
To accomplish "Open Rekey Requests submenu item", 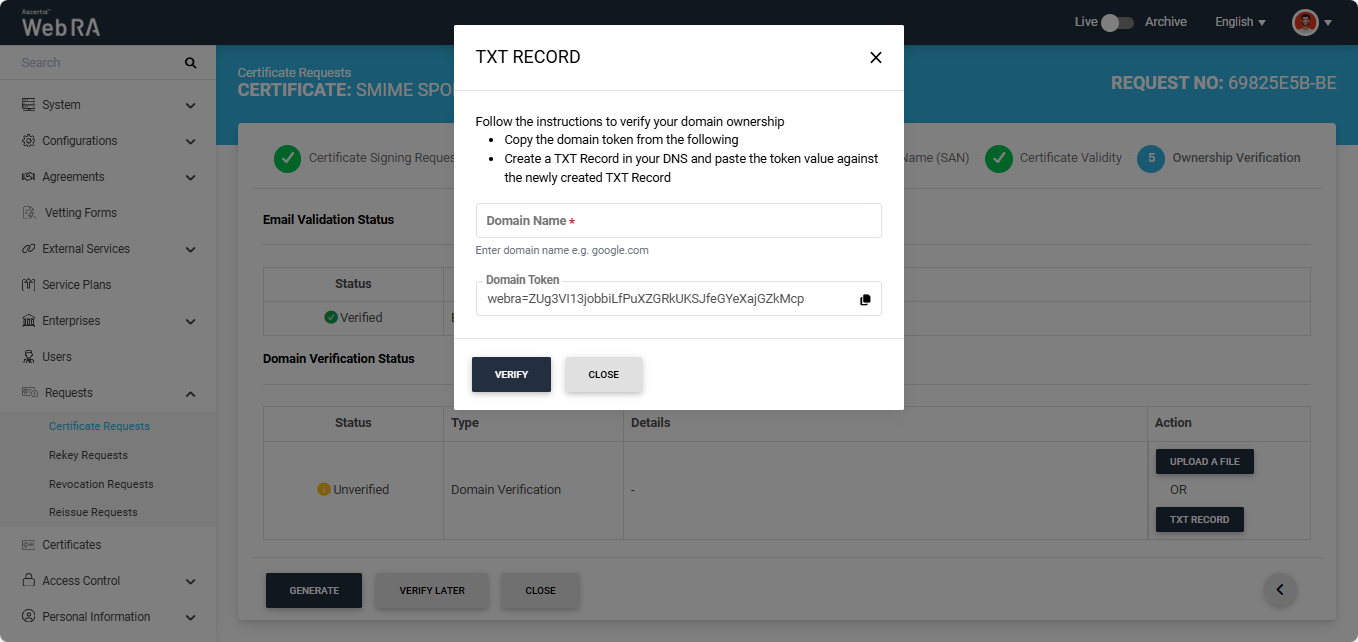I will 88,455.
